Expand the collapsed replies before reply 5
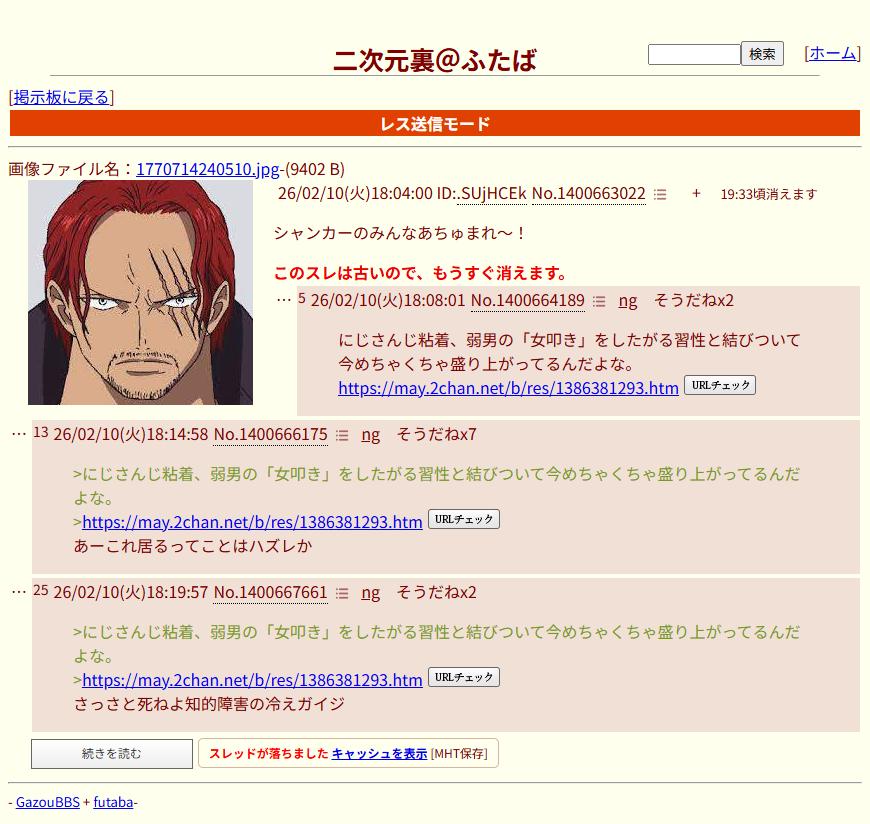Viewport: 870px width, 824px height. coord(284,300)
